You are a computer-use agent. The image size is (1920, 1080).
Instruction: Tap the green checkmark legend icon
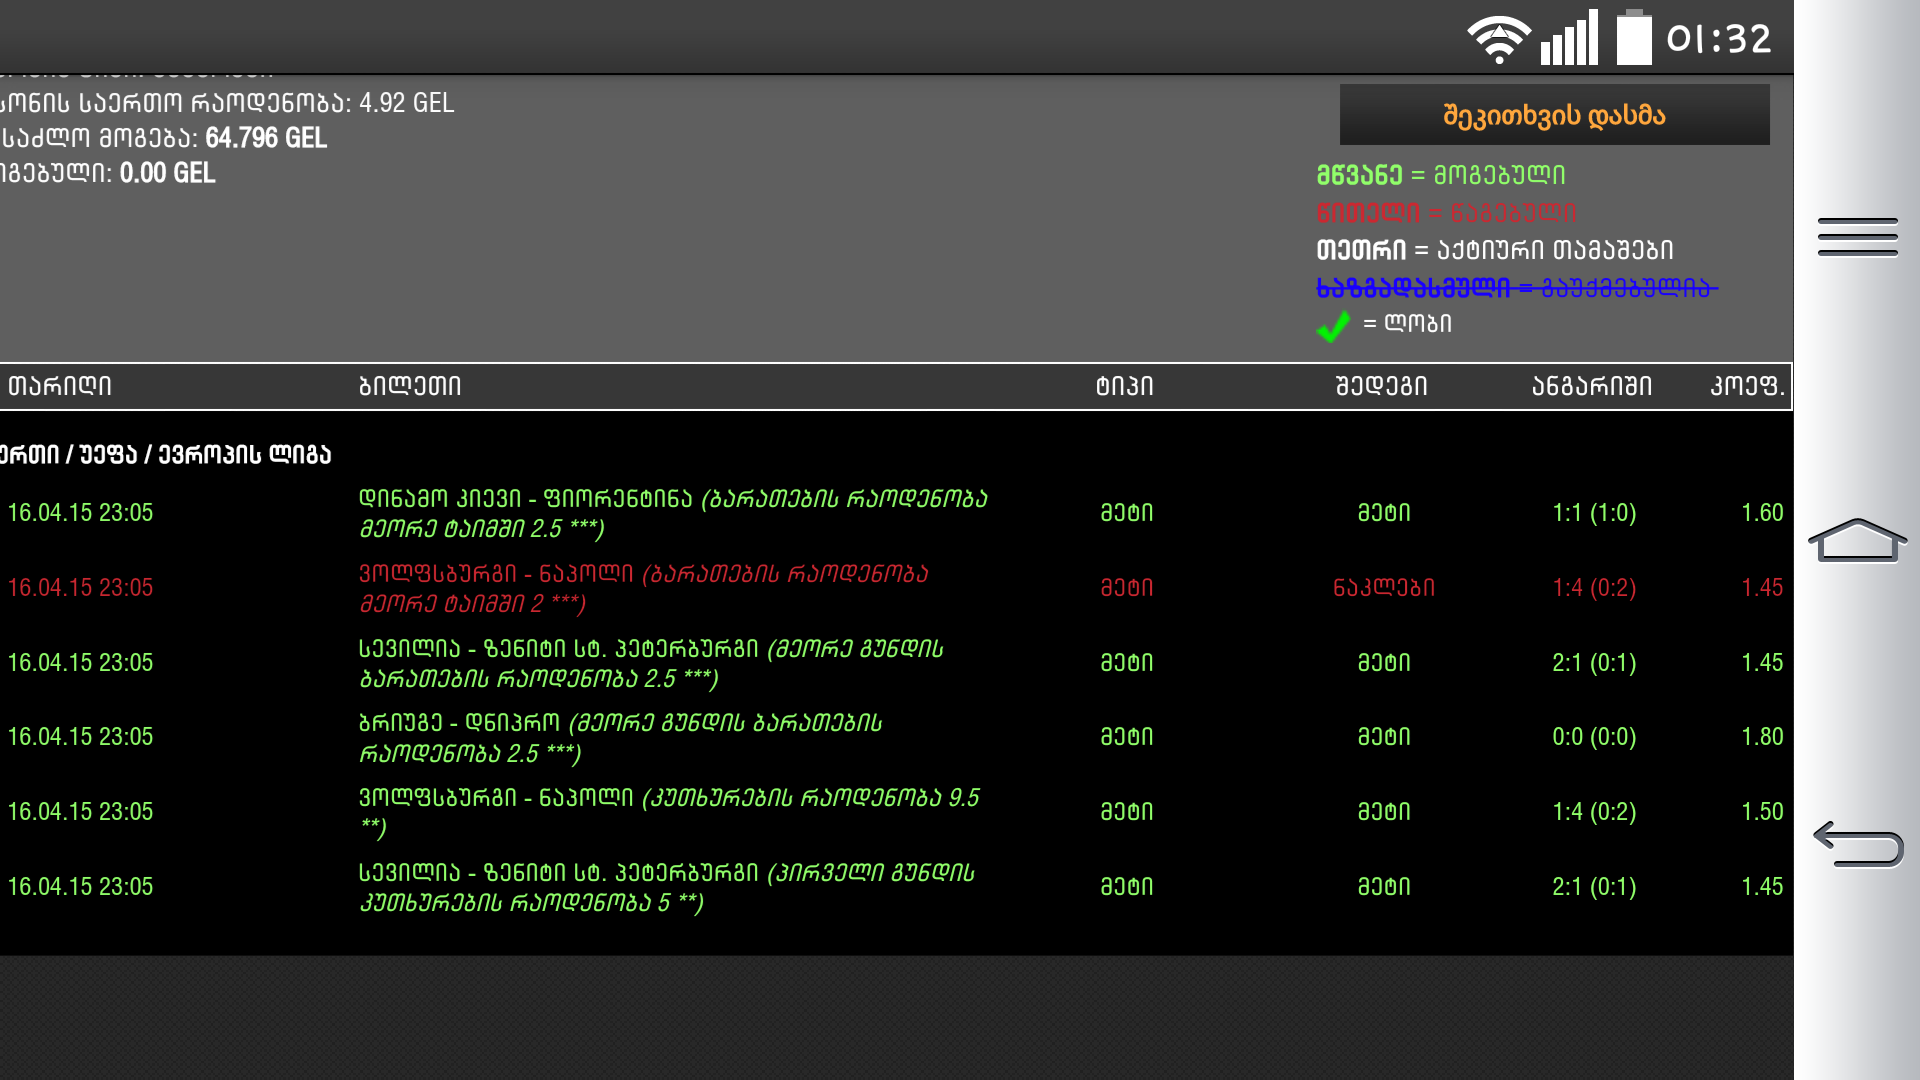click(1333, 325)
